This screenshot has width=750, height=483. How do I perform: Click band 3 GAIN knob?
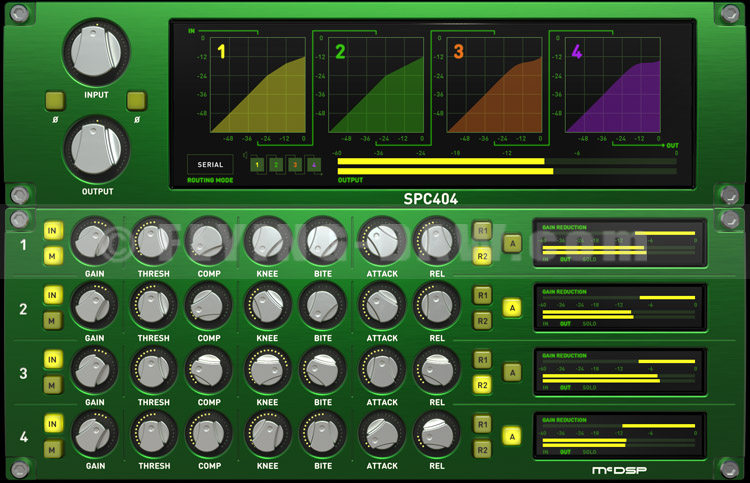tap(94, 370)
